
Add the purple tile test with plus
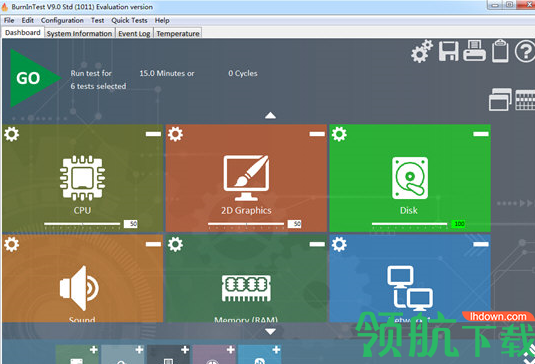click(x=231, y=350)
